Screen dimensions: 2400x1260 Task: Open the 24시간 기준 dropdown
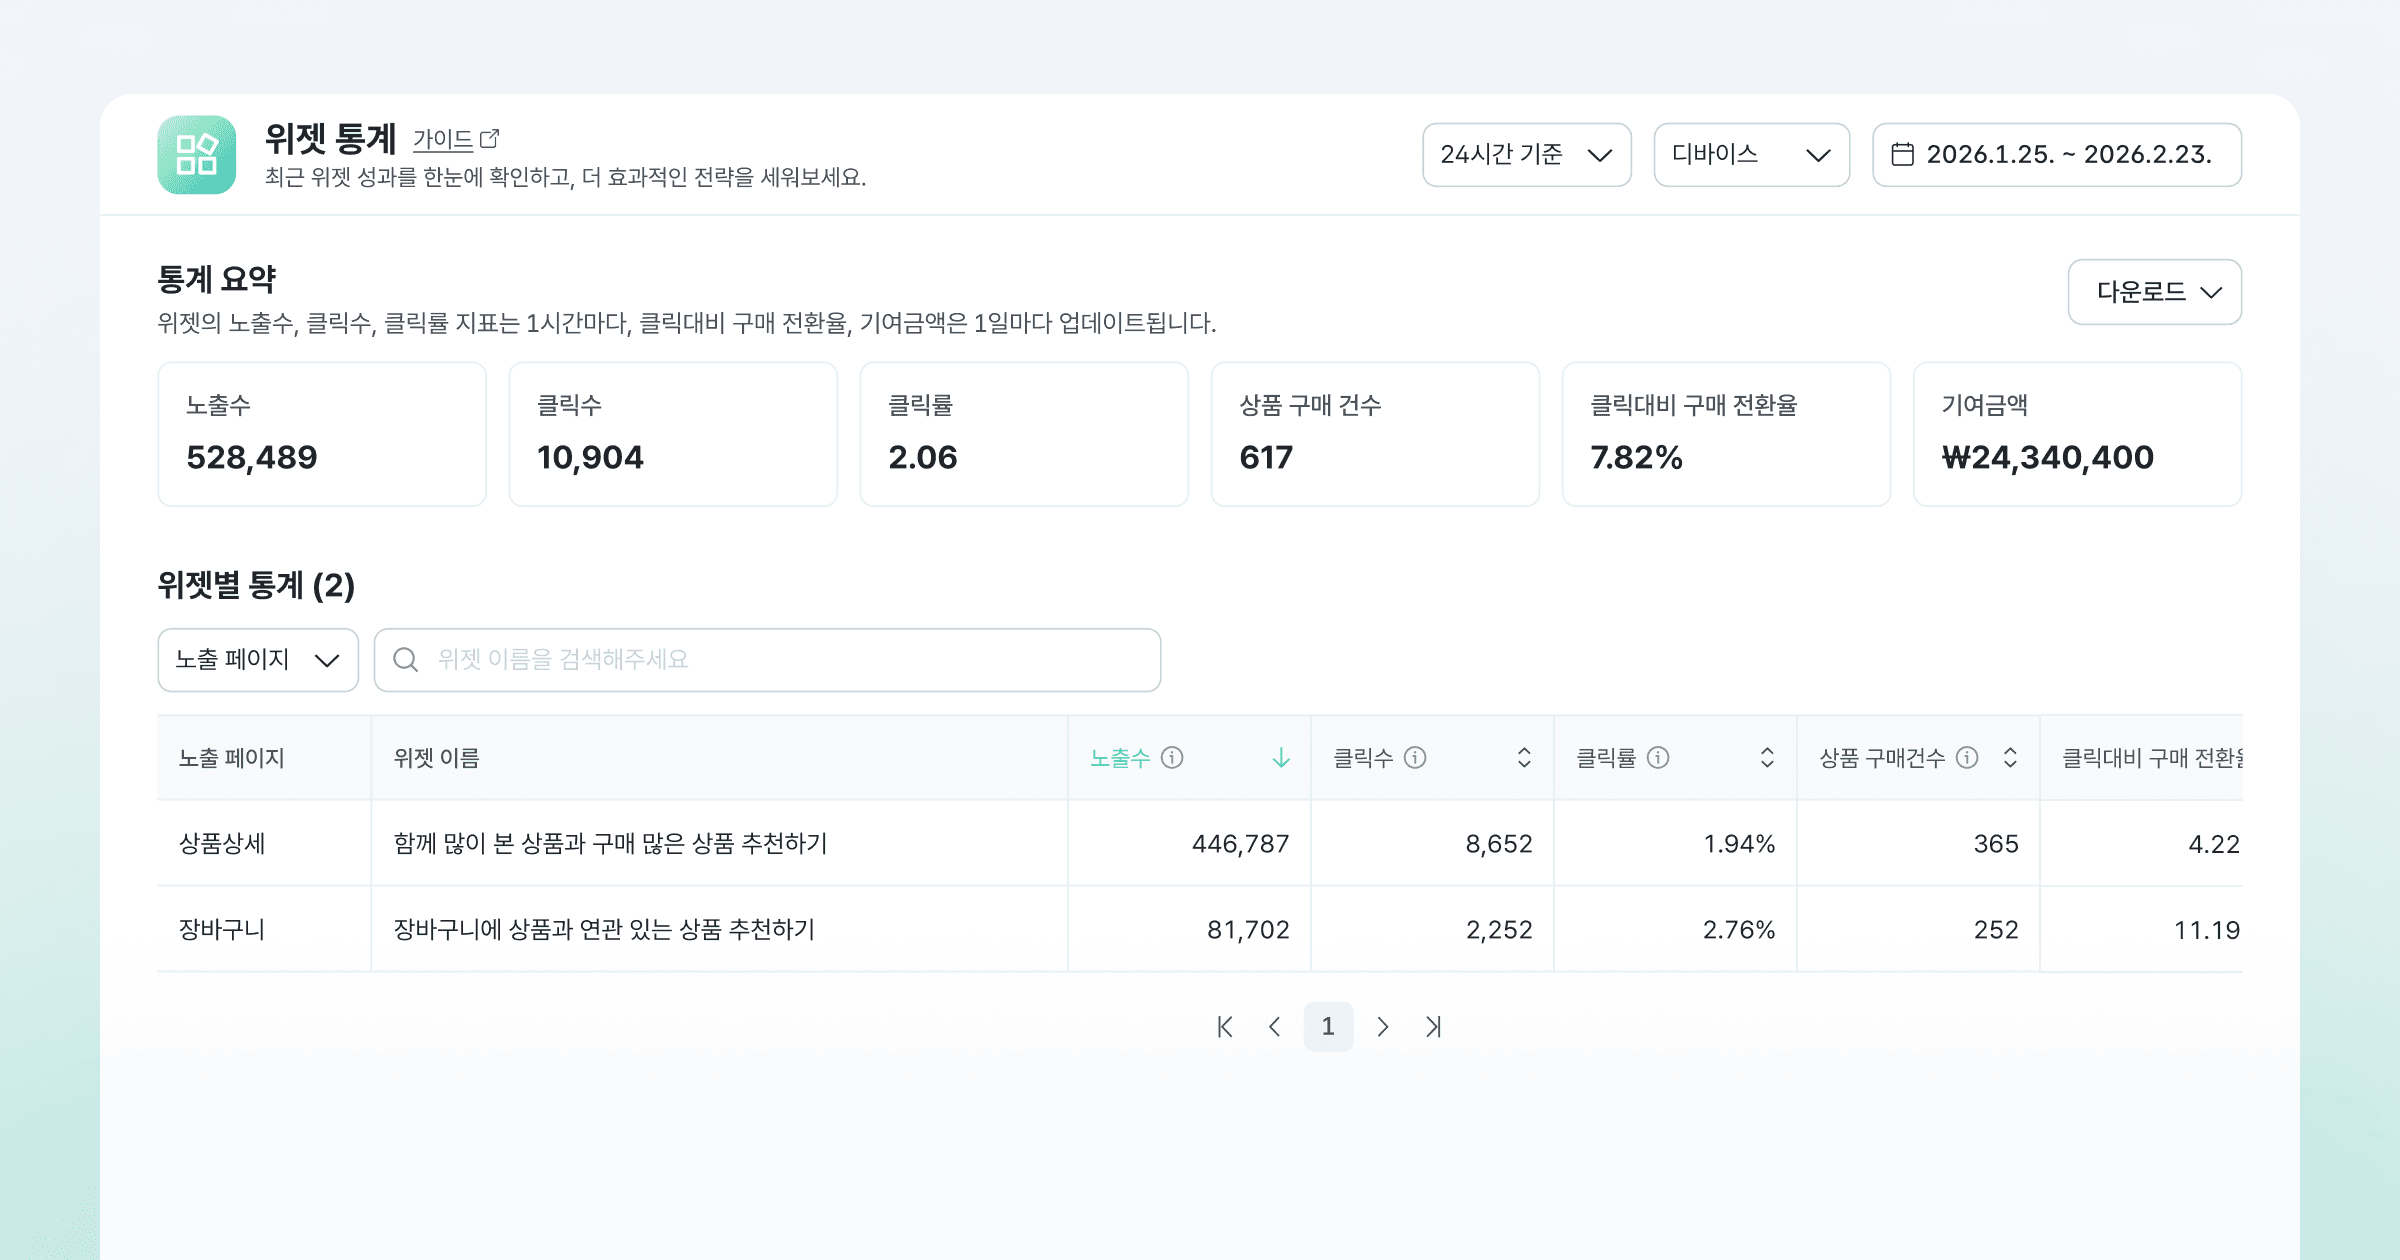[1526, 155]
